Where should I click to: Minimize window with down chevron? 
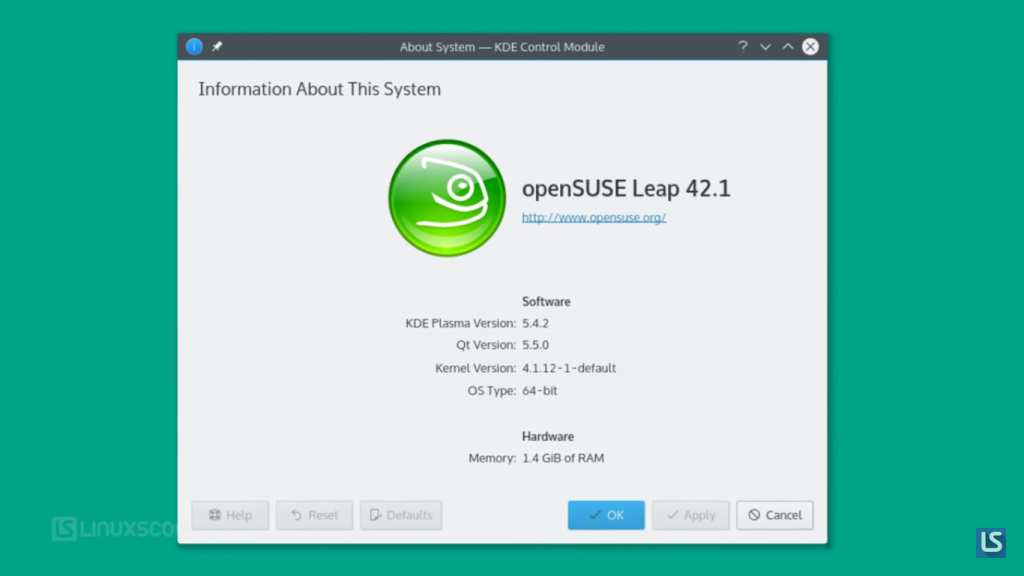tap(765, 47)
